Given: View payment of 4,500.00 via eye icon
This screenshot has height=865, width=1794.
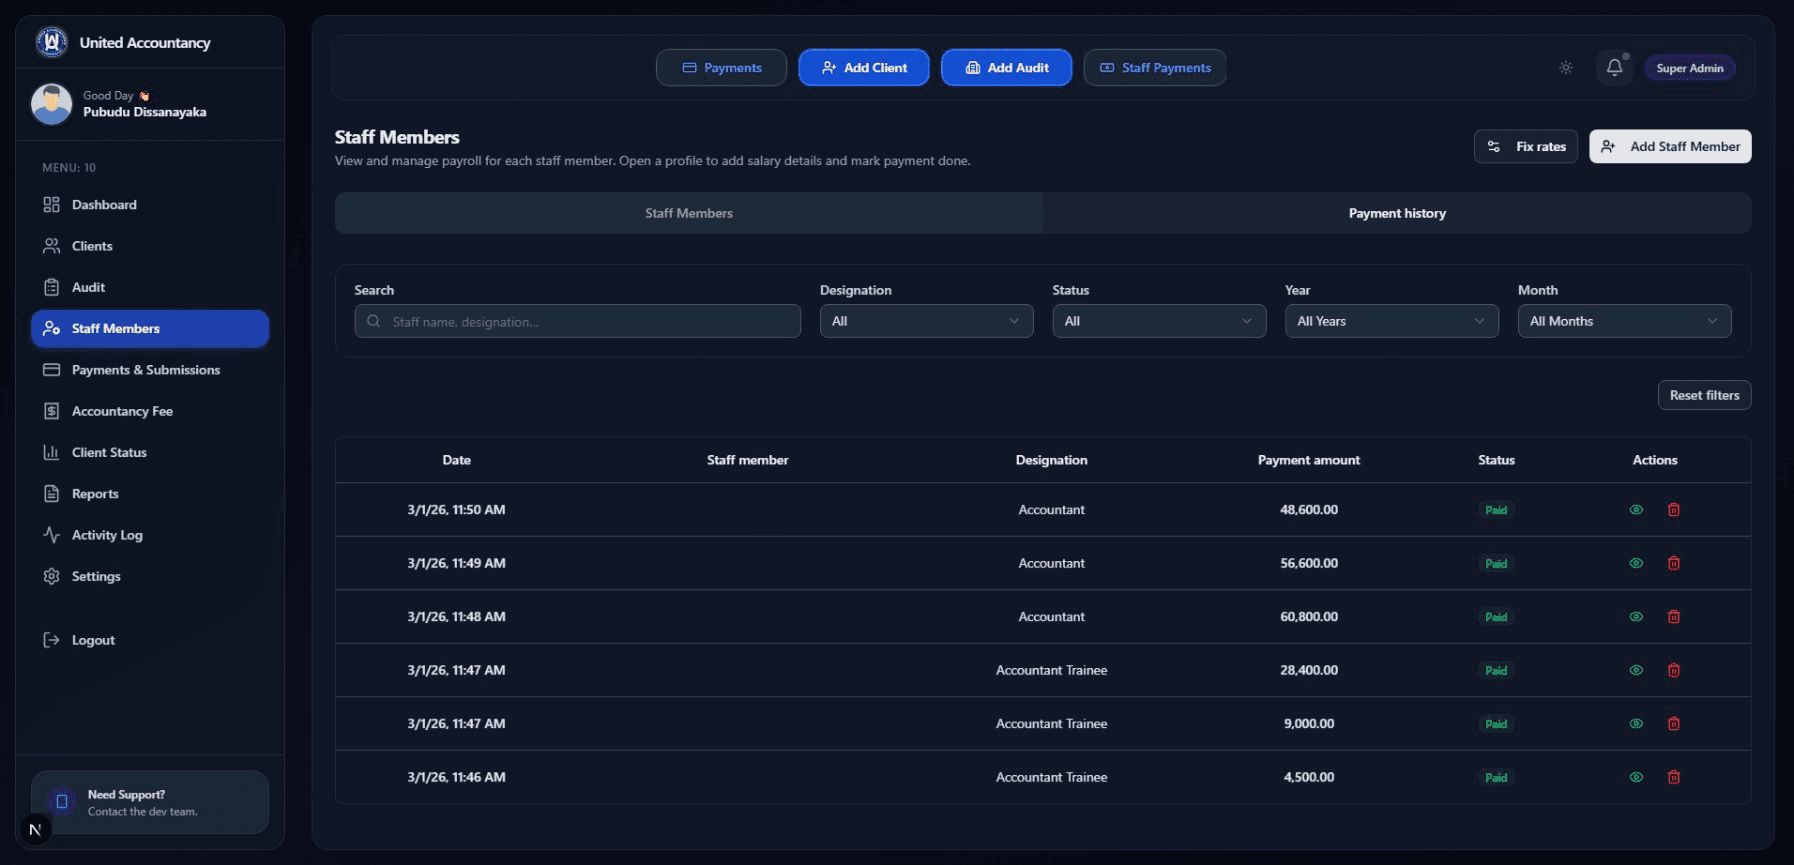Looking at the screenshot, I should pos(1636,777).
